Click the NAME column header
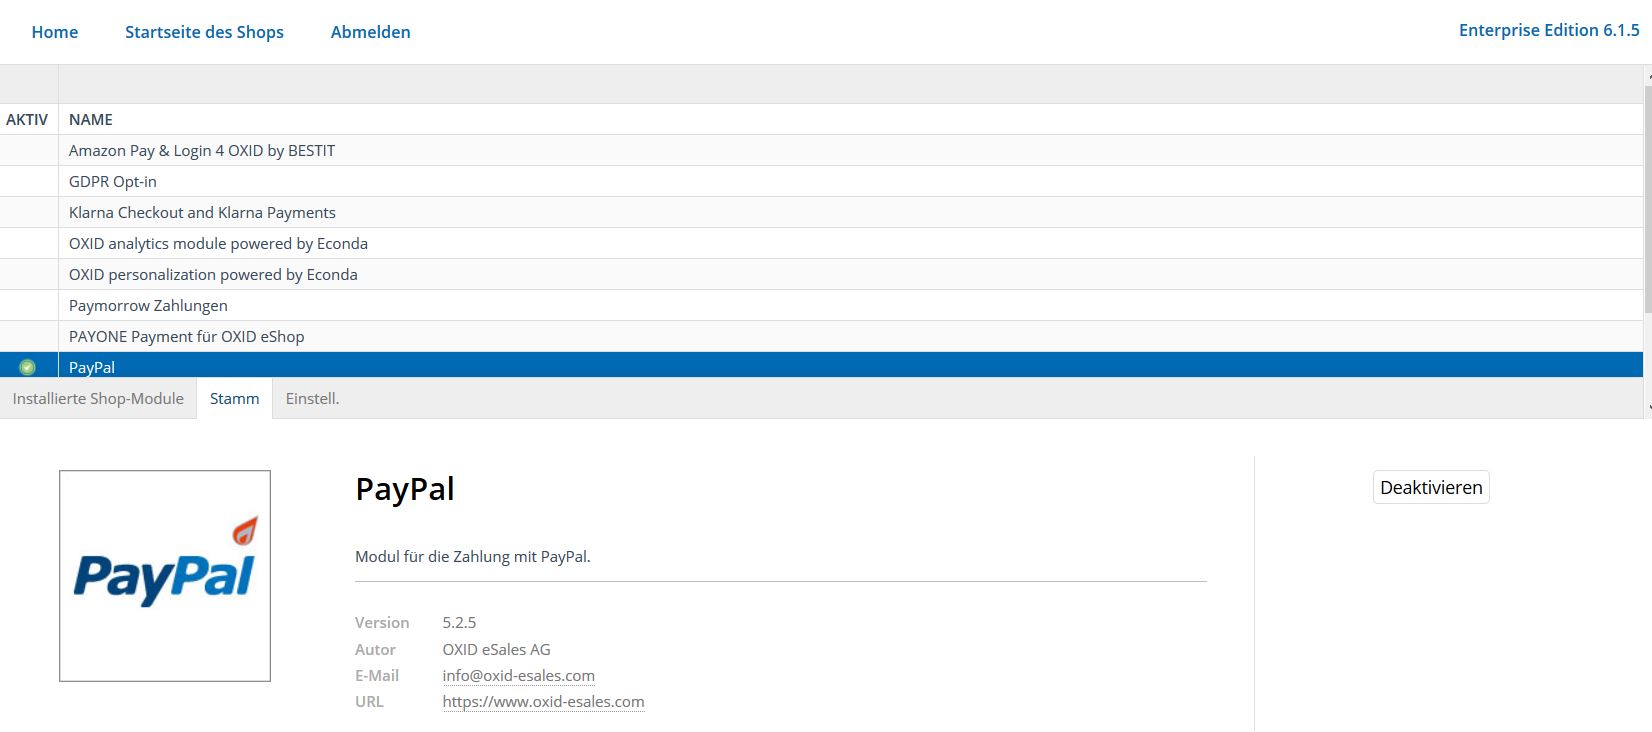The width and height of the screenshot is (1652, 732). point(91,119)
